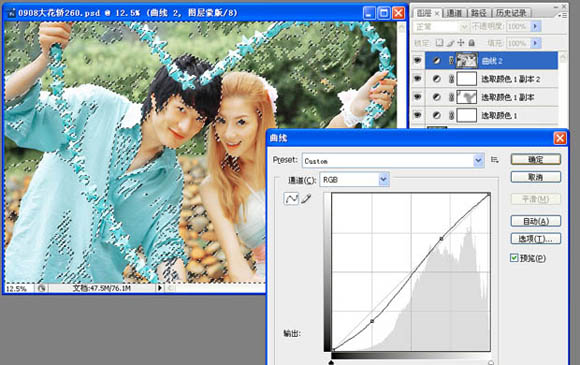Click mask link icon of 曲线 2
The image size is (580, 365).
451,61
